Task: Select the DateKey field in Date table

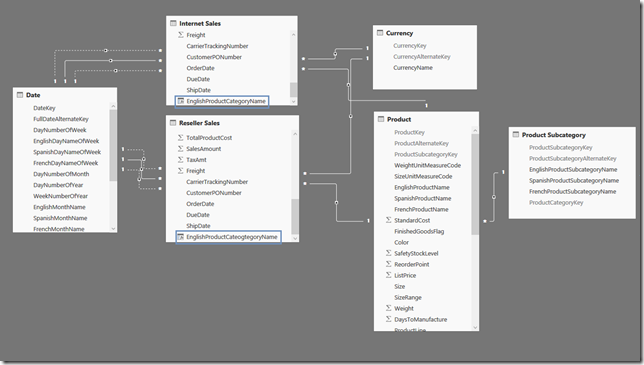Action: pyautogui.click(x=44, y=108)
